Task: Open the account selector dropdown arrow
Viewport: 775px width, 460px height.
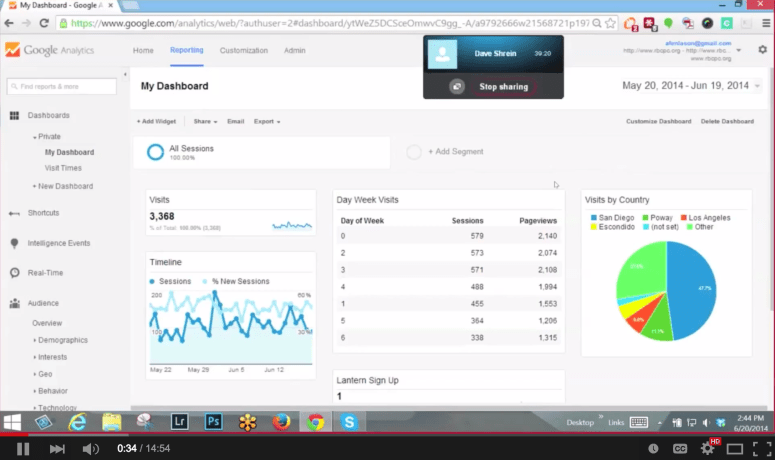Action: 738,50
